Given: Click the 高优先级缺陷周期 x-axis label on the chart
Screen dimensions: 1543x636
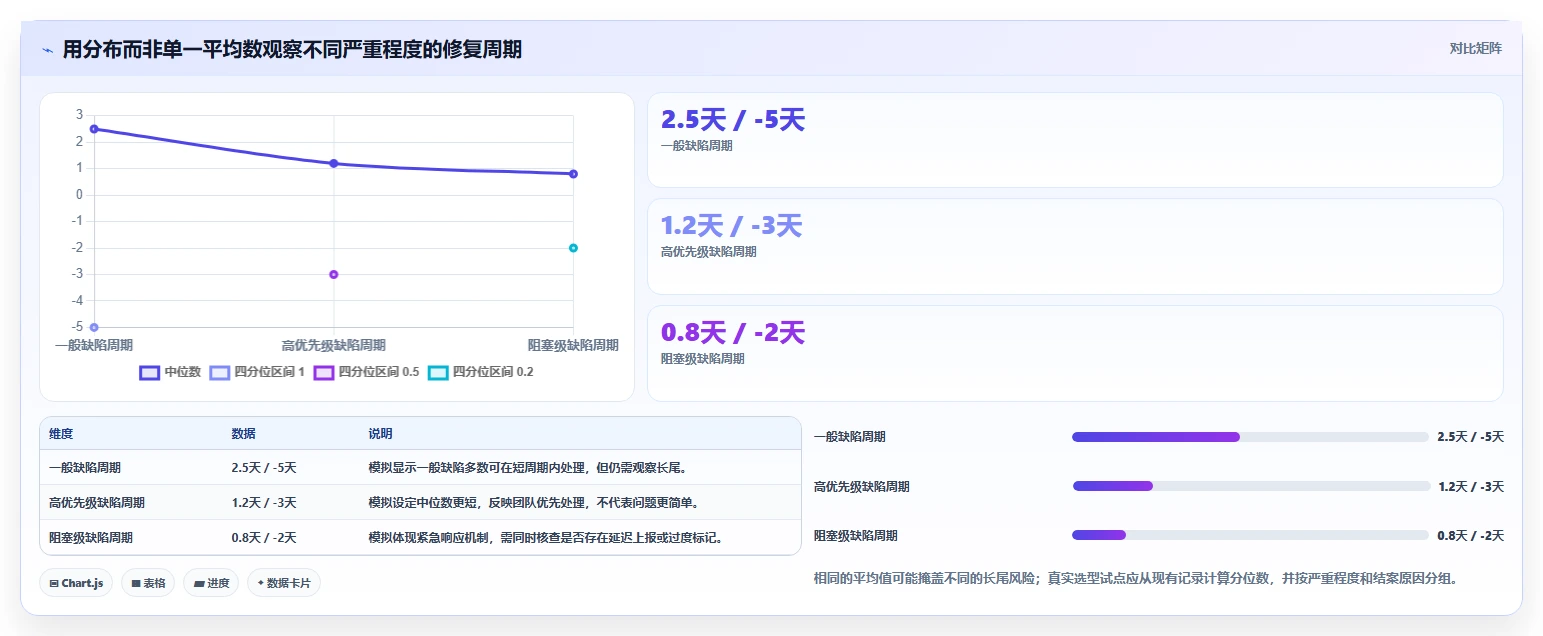Looking at the screenshot, I should coord(334,345).
